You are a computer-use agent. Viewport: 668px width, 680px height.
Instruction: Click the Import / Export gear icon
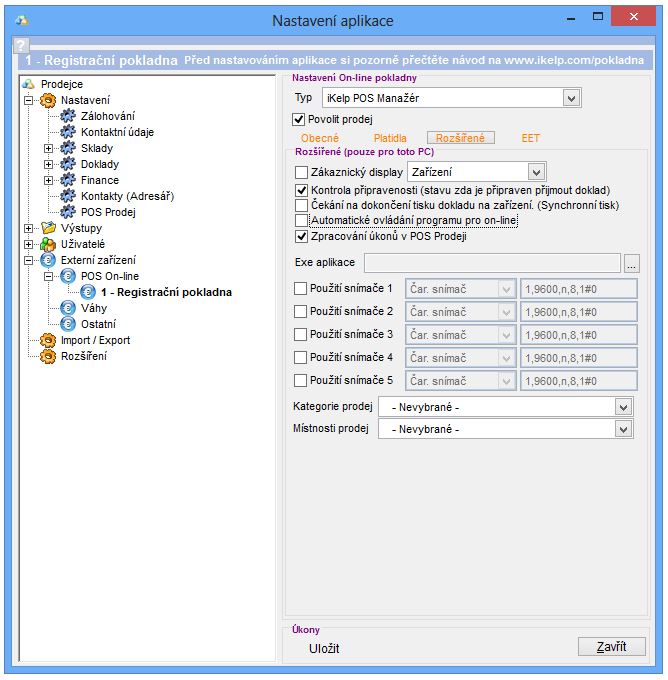[x=48, y=340]
